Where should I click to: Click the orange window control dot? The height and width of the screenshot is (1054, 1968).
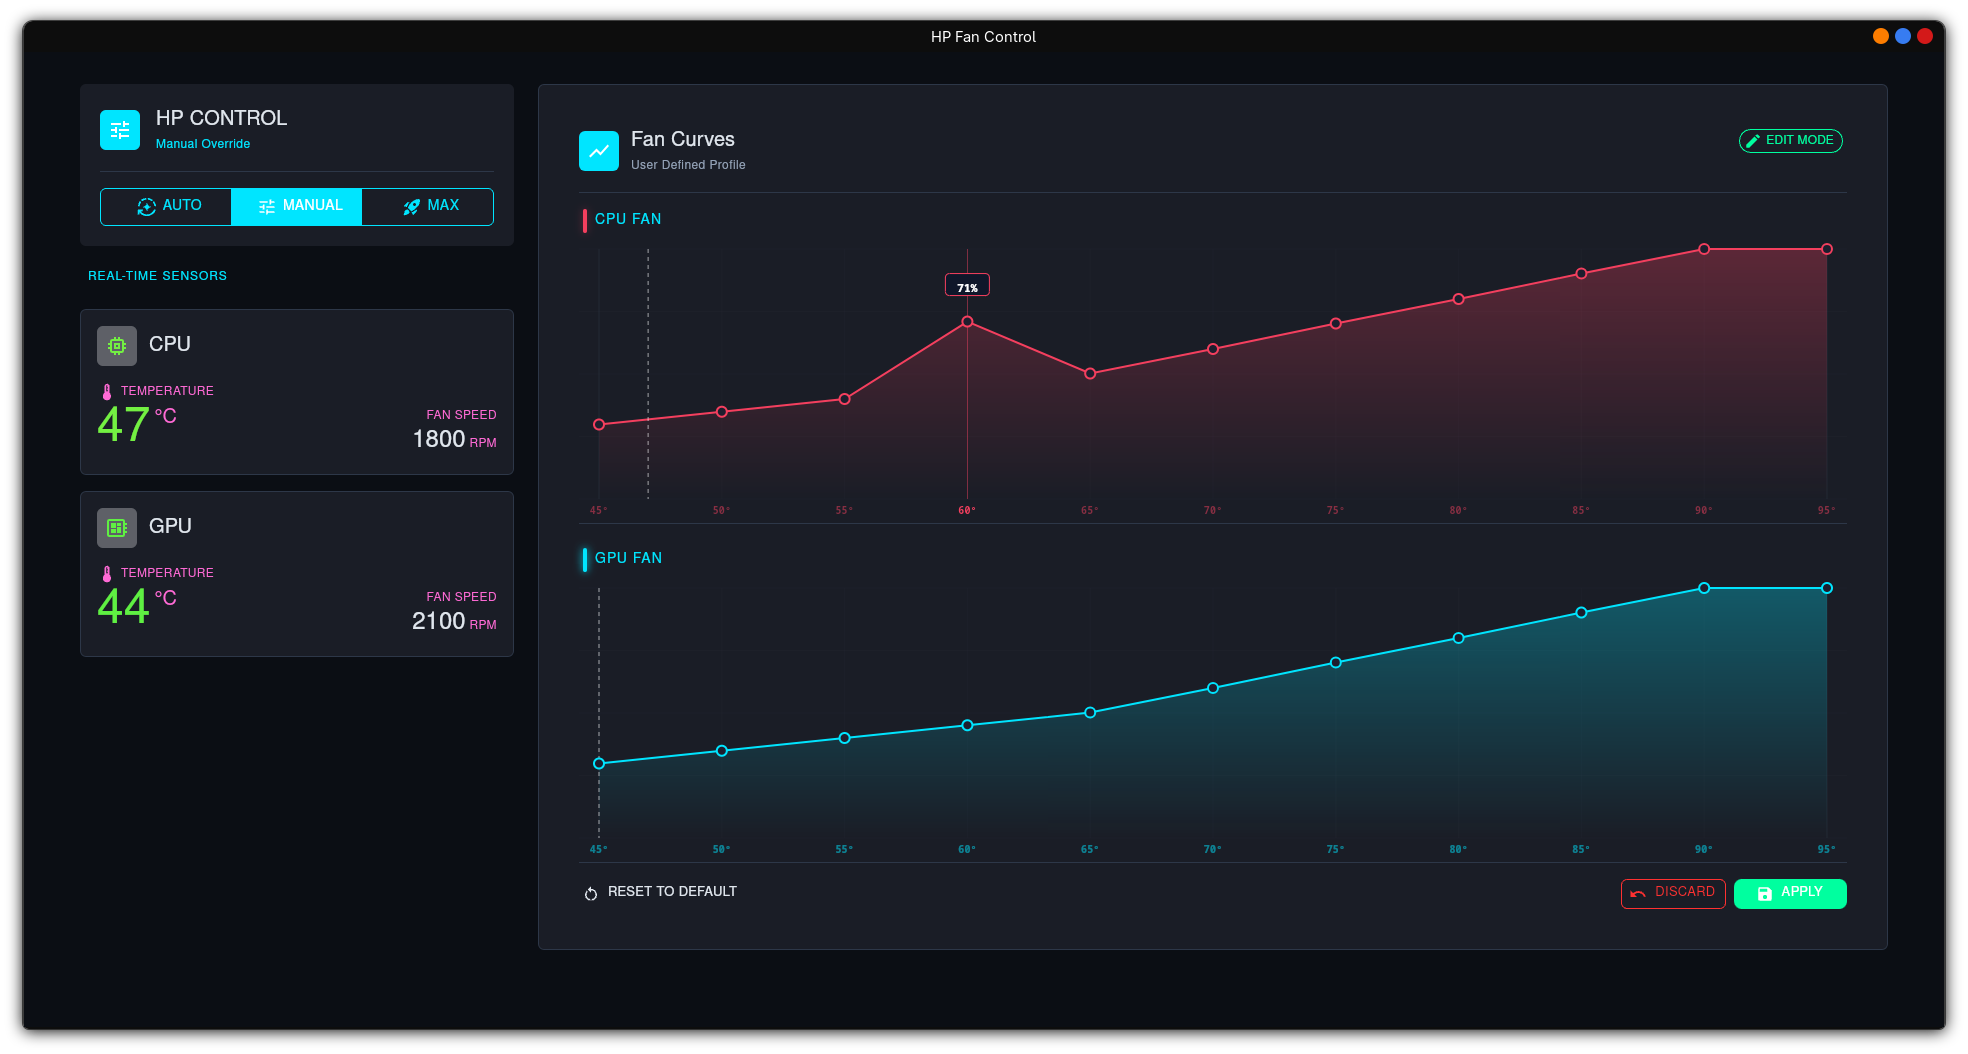(x=1881, y=36)
